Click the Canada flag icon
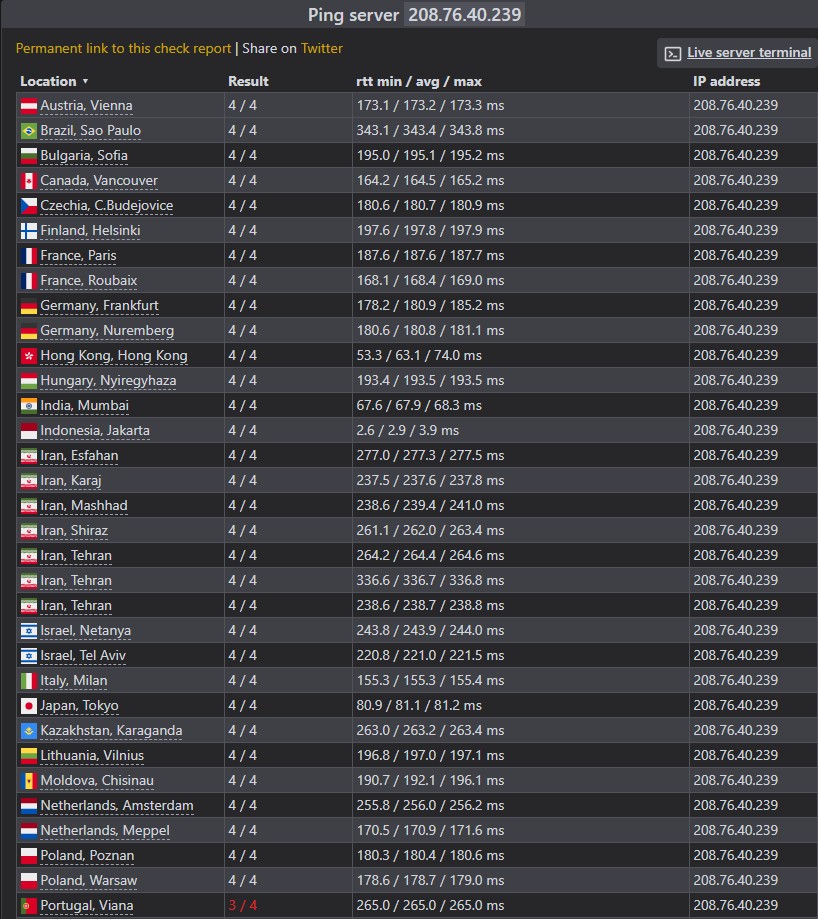 coord(29,181)
